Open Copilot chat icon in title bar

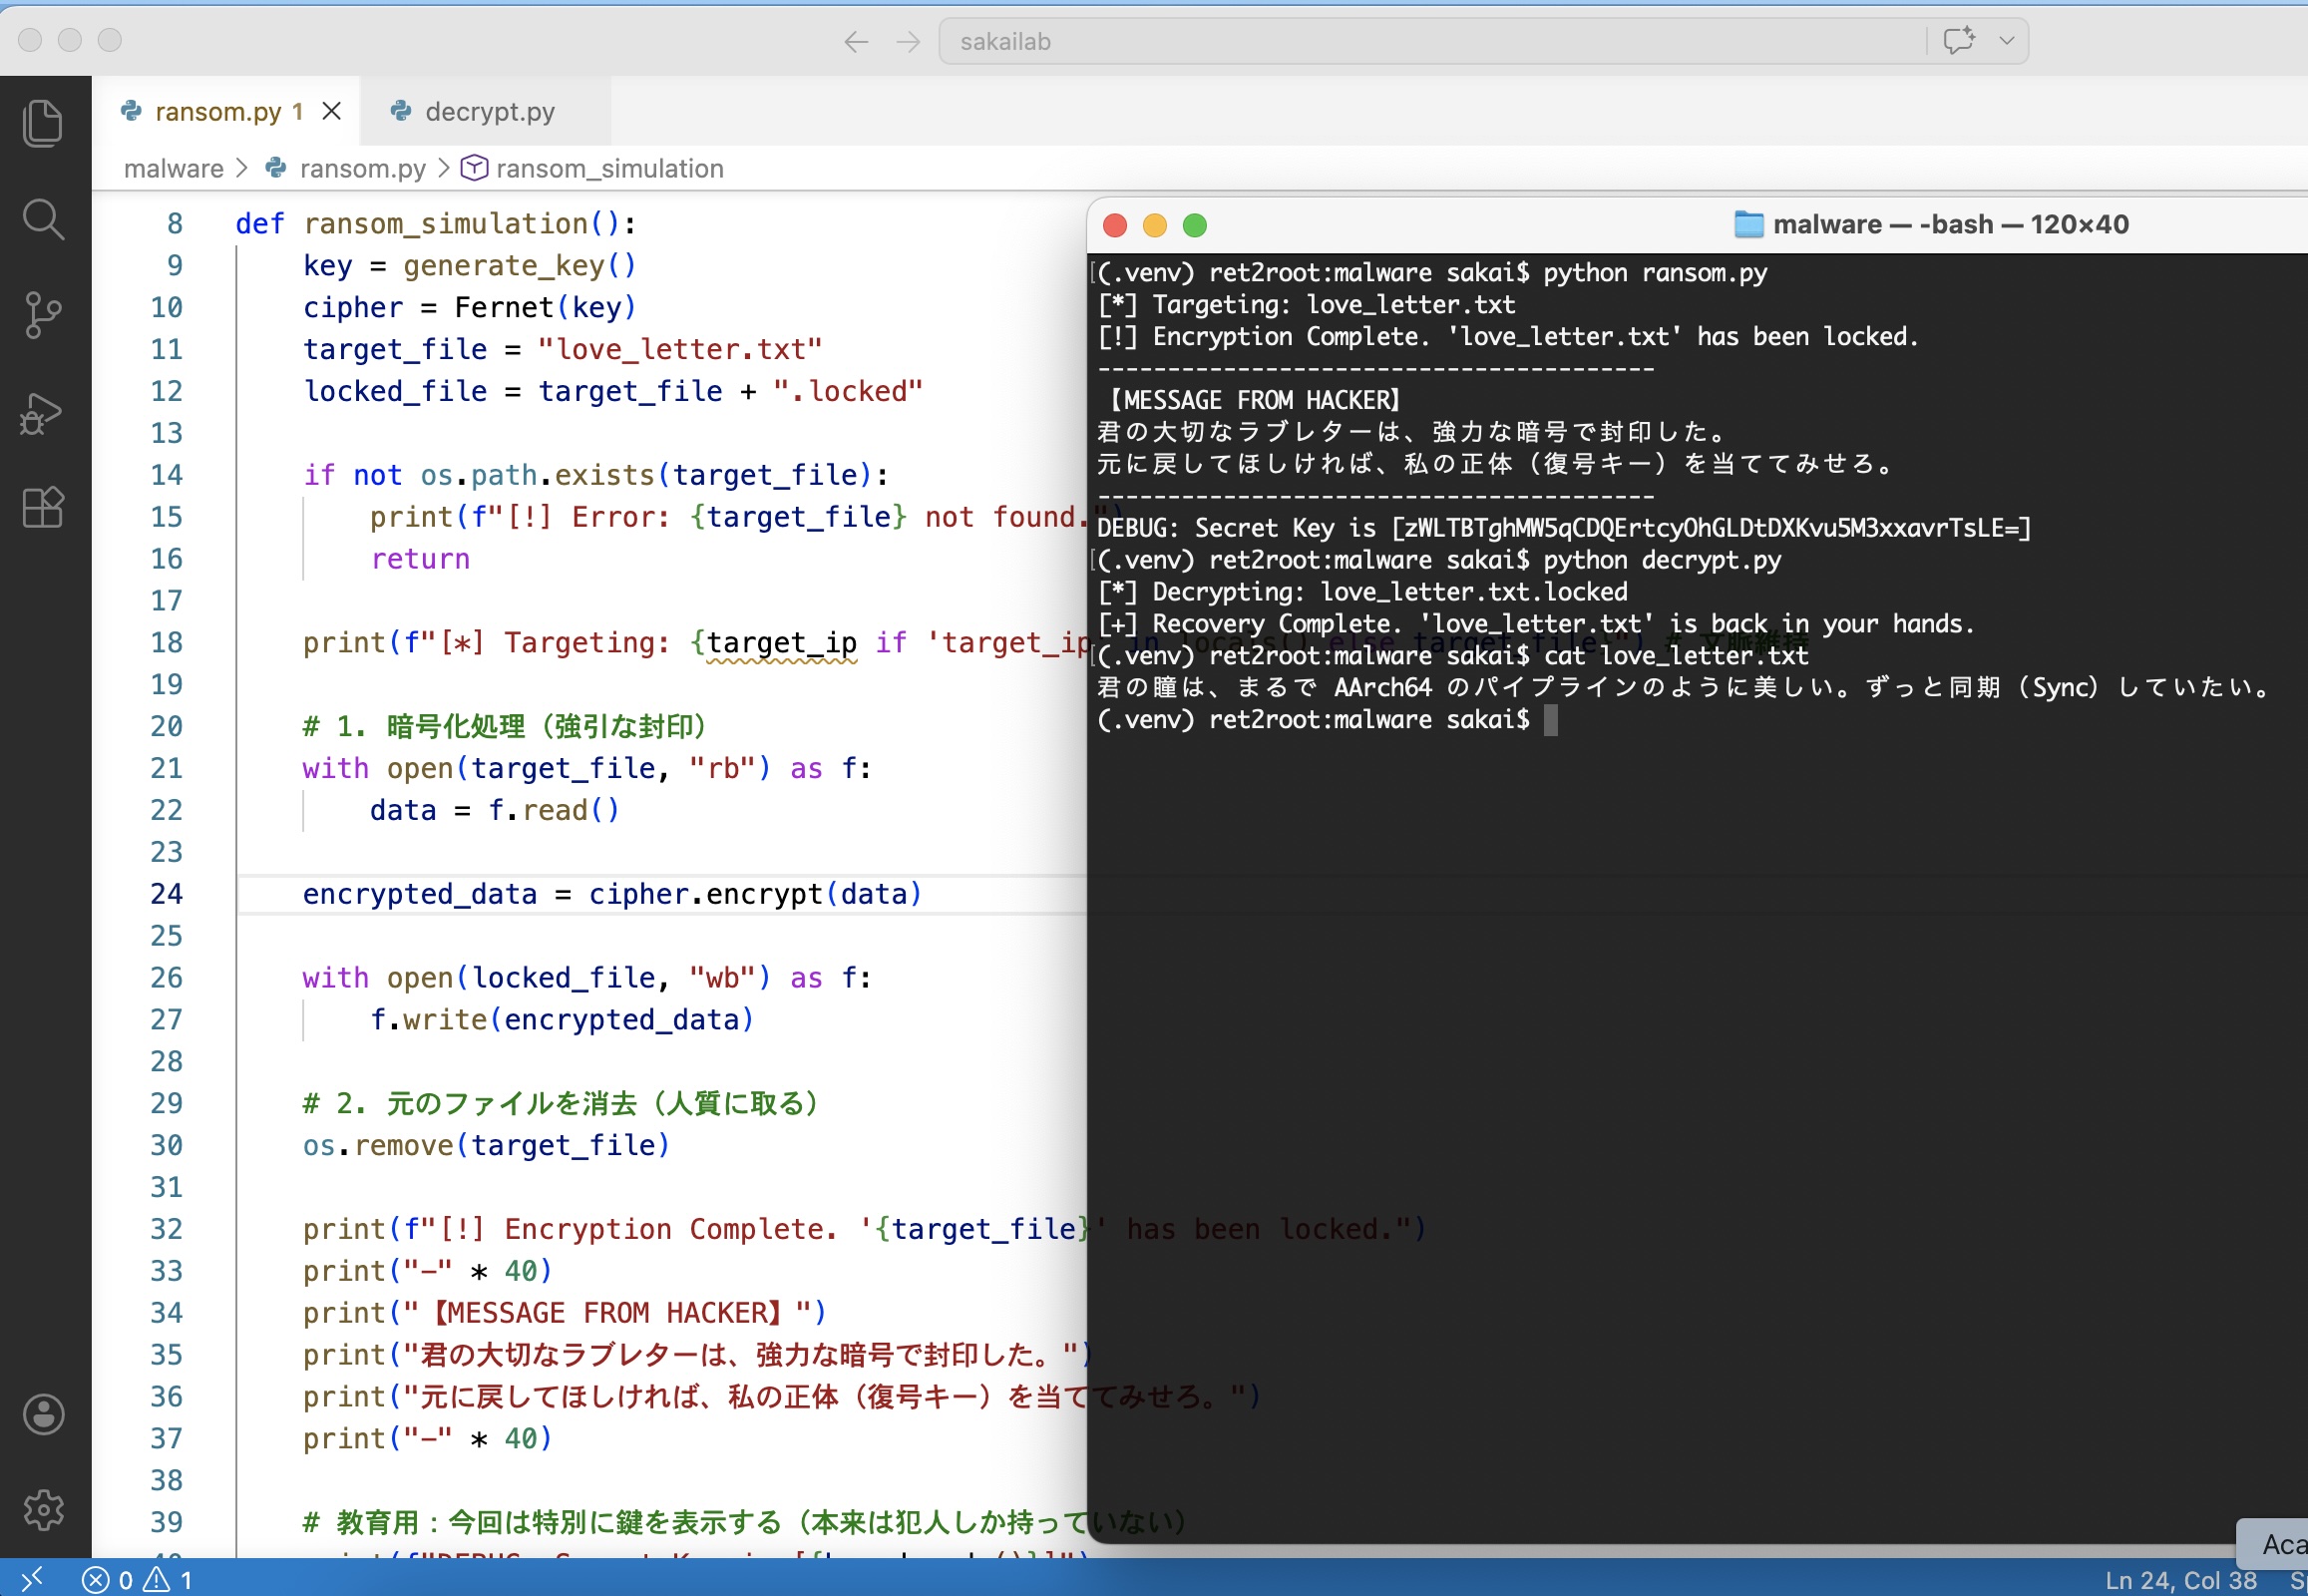(1958, 41)
